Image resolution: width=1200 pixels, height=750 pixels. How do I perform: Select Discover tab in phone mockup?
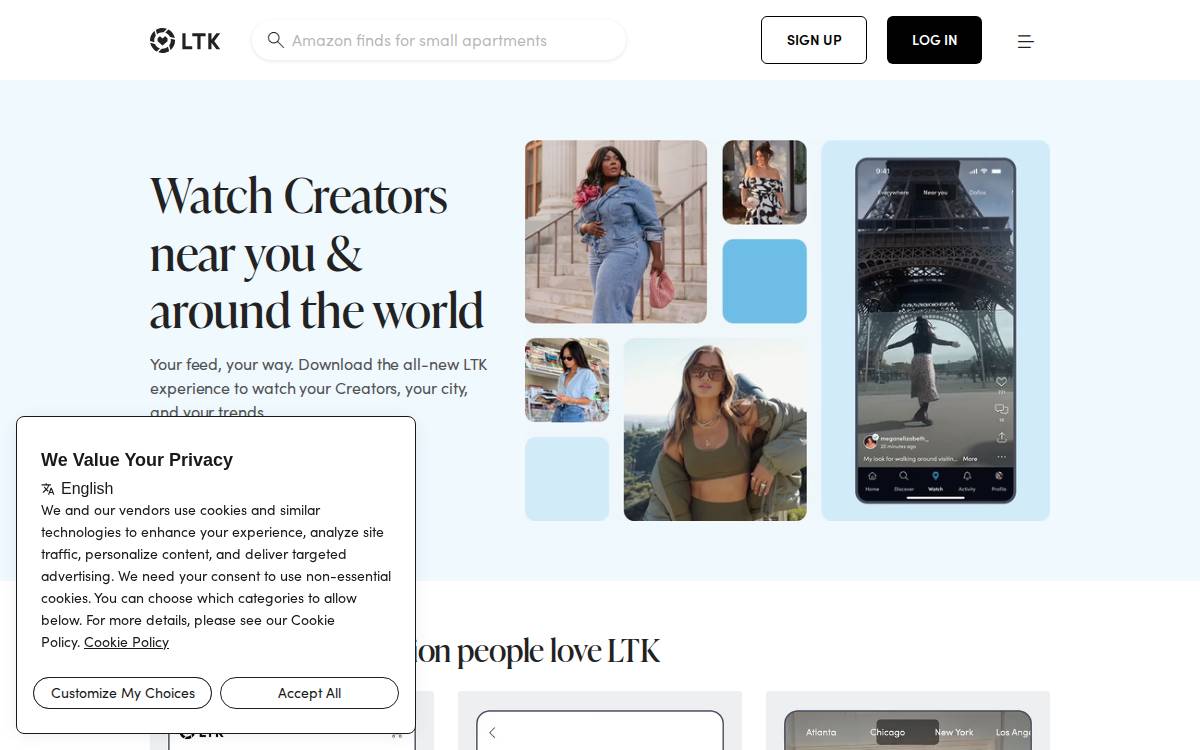click(904, 481)
